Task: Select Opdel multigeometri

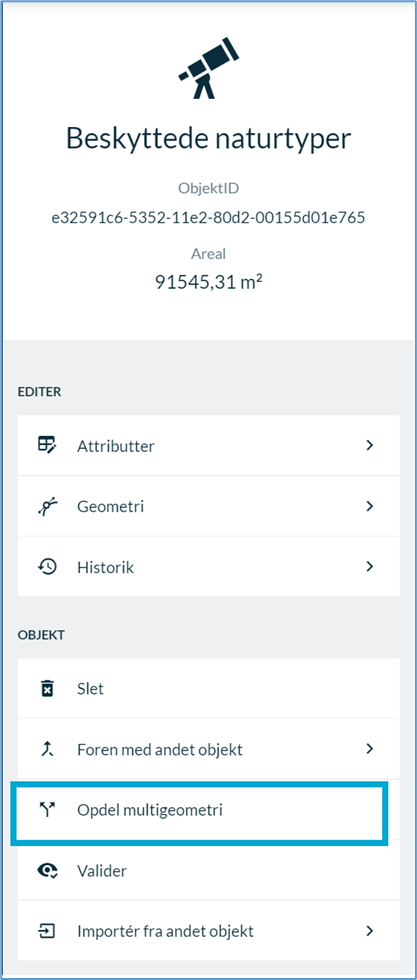Action: coord(209,811)
